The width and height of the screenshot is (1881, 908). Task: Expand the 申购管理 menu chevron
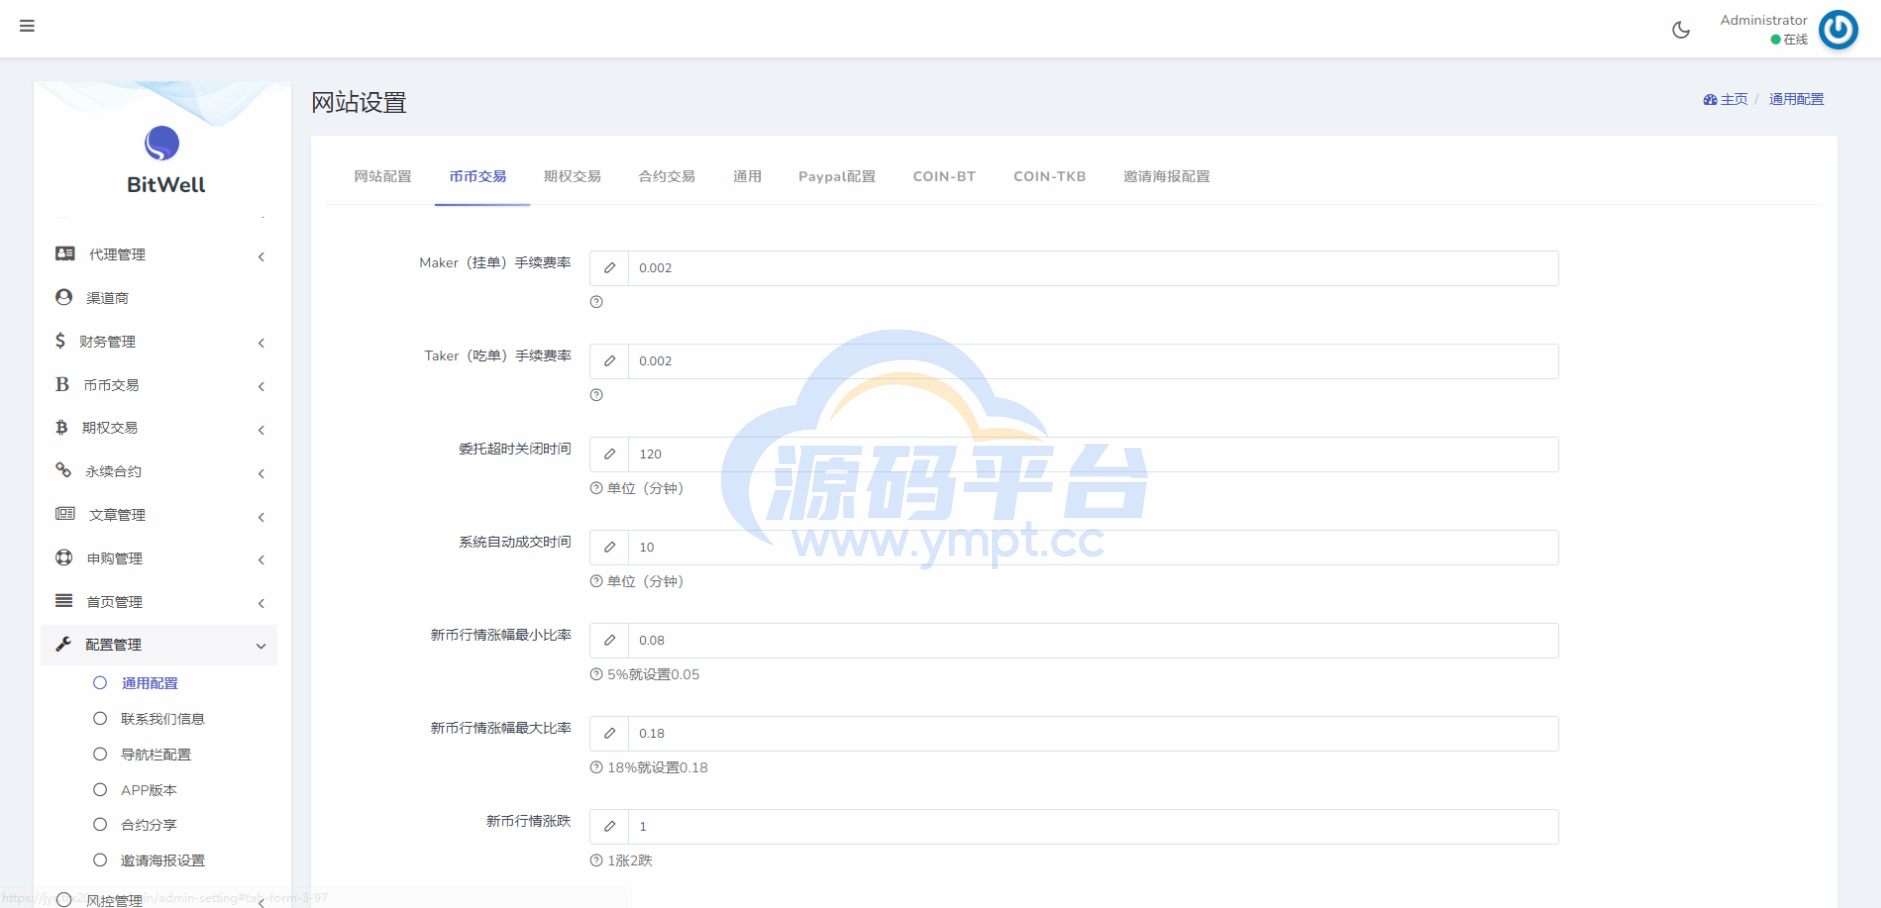tap(261, 560)
